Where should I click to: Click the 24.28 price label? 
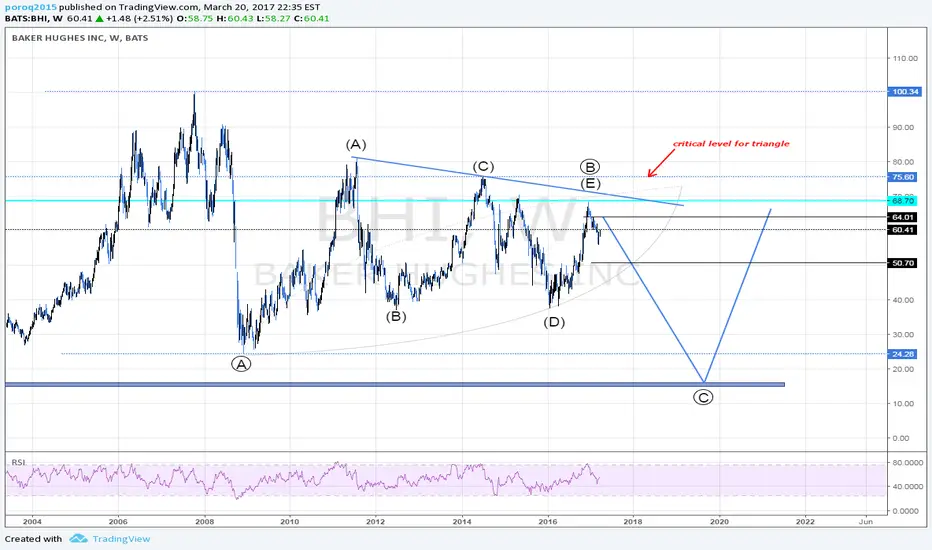[903, 354]
